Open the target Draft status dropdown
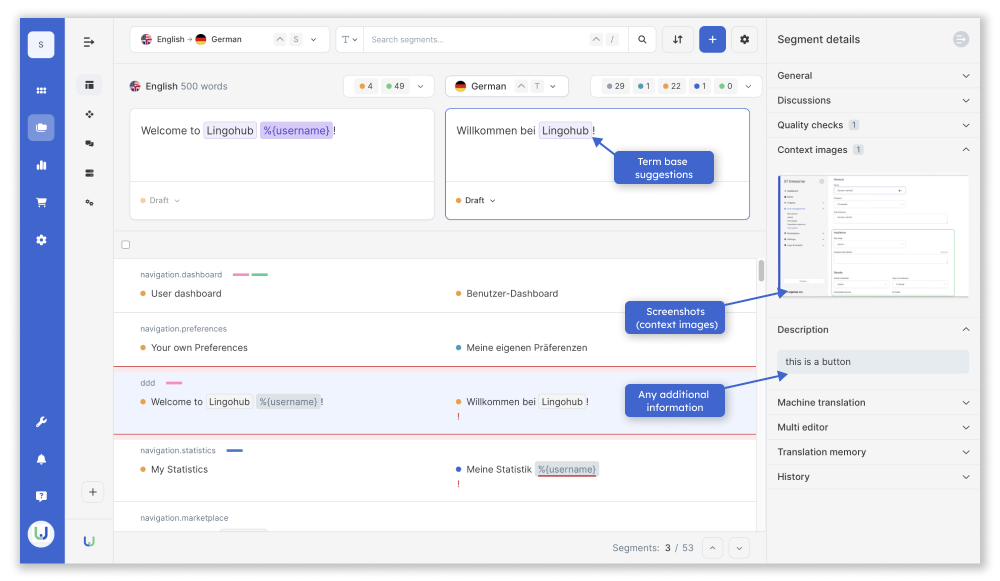 pos(476,200)
